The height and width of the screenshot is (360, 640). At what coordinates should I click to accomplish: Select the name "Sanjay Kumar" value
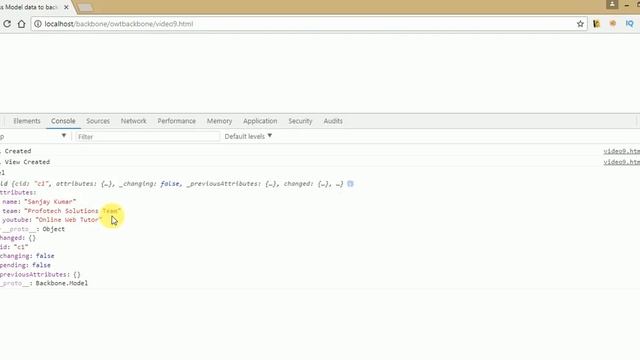click(x=50, y=202)
